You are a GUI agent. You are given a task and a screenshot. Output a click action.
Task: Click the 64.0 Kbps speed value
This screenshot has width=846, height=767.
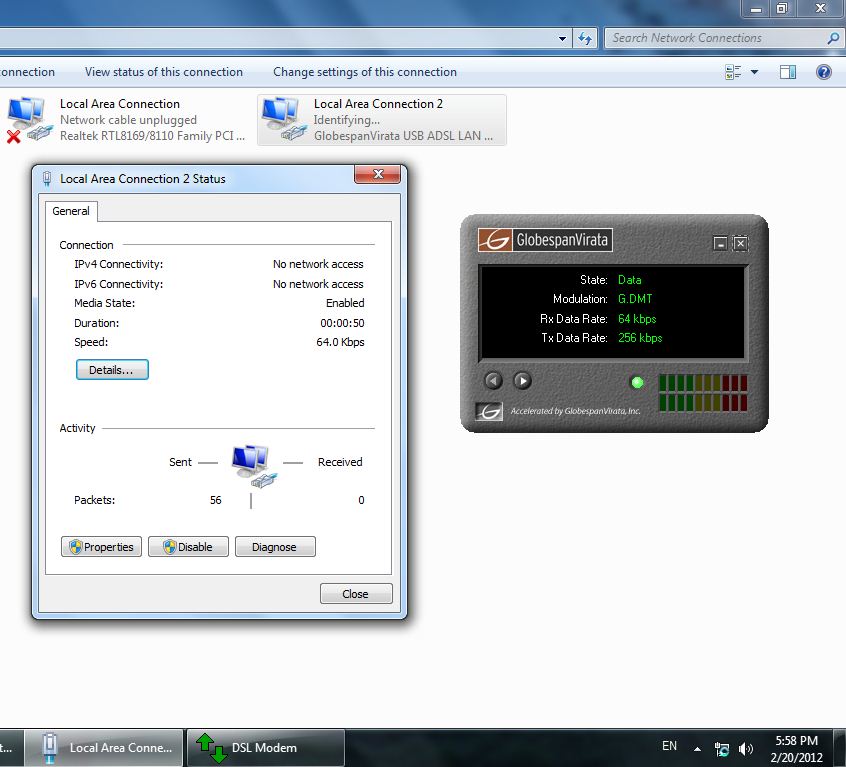click(x=340, y=342)
